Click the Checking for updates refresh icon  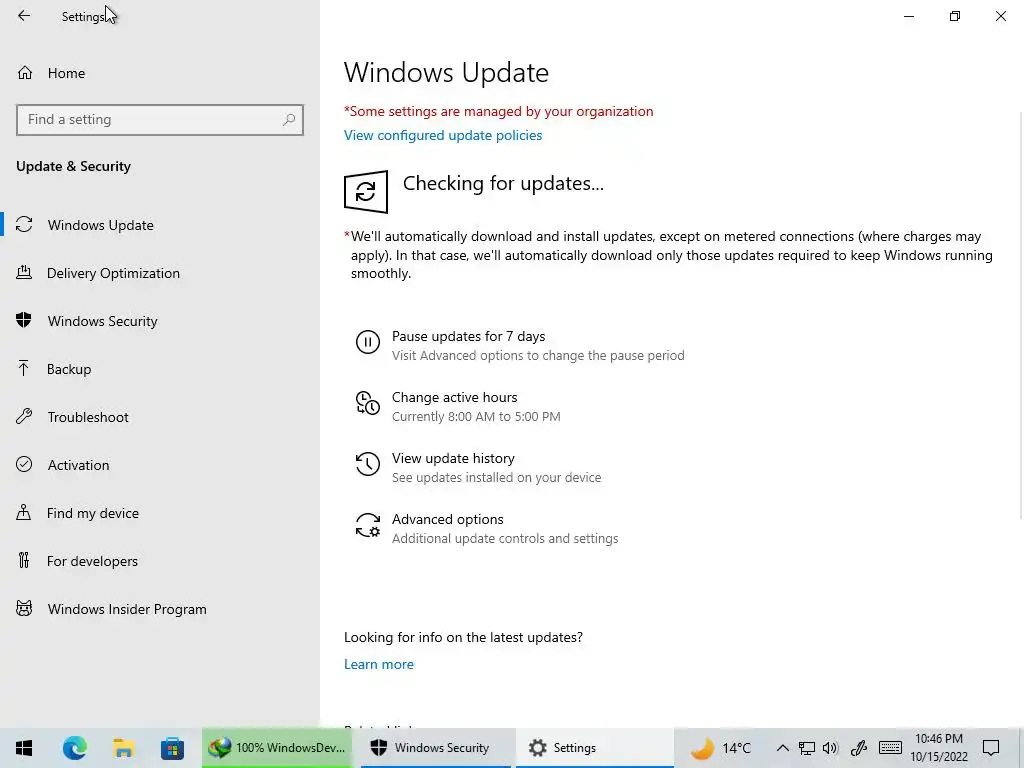(x=366, y=192)
